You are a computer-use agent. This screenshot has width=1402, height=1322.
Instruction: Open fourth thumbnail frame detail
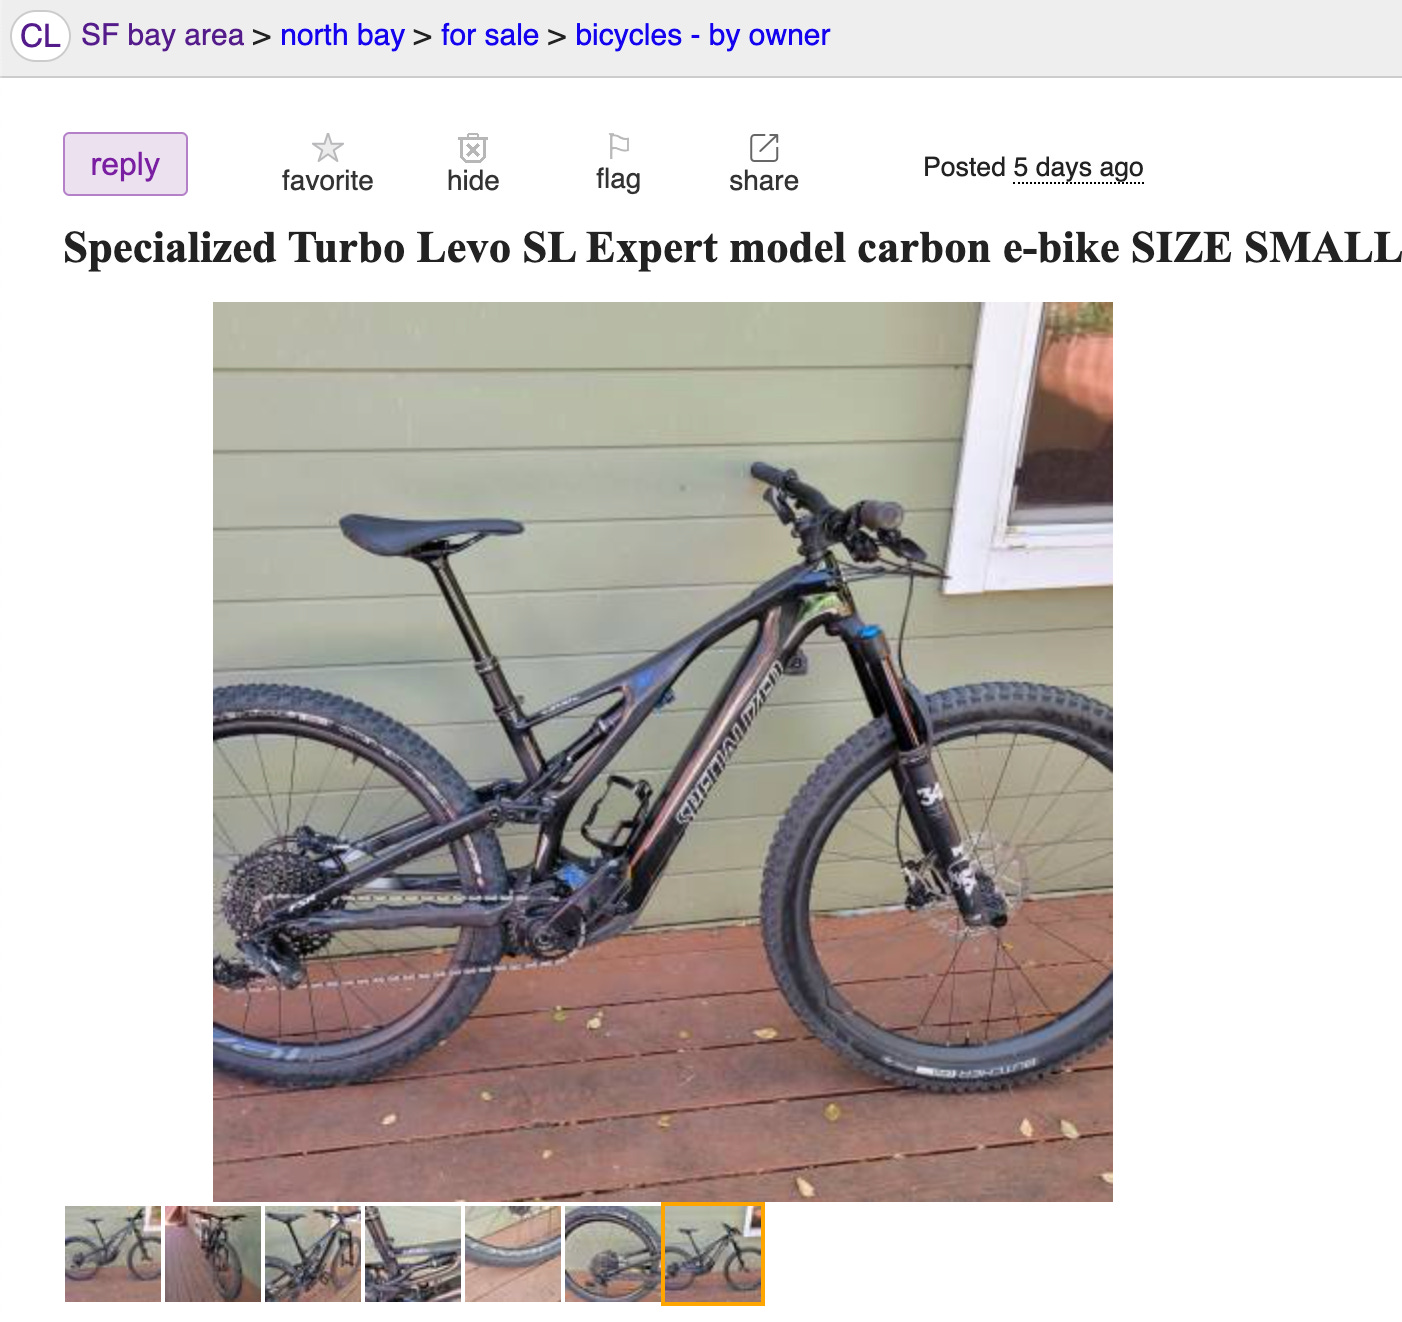(x=413, y=1254)
